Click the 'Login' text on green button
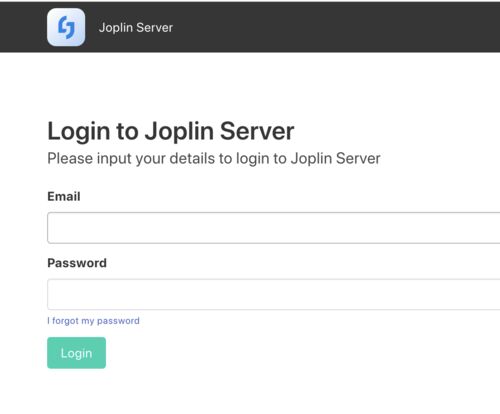Screen dimensions: 500x414 point(76,353)
